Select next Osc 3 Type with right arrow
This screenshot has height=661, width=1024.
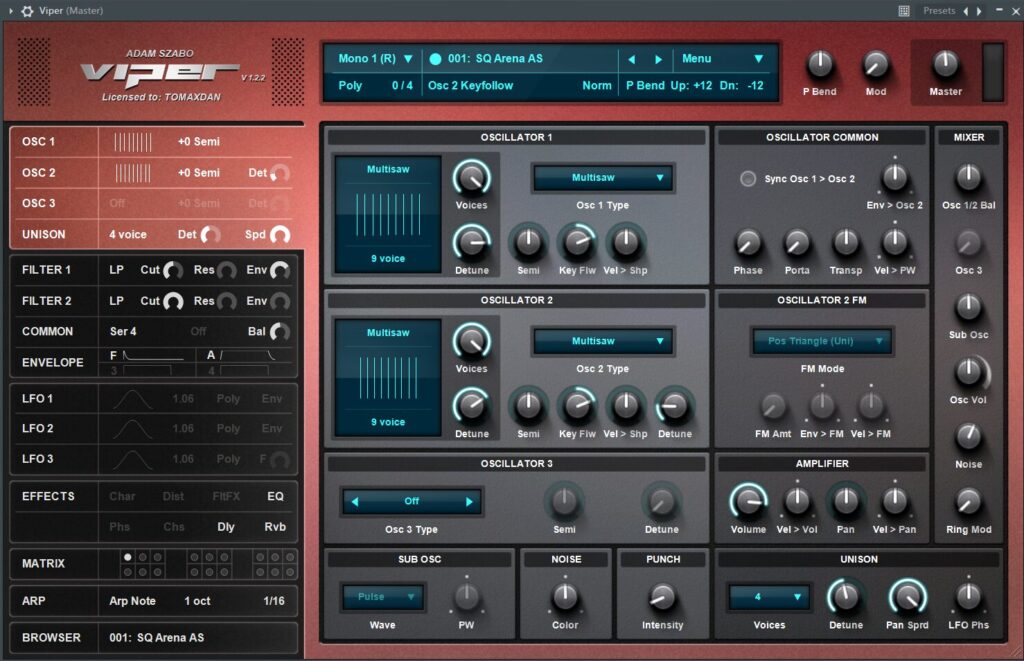[469, 501]
